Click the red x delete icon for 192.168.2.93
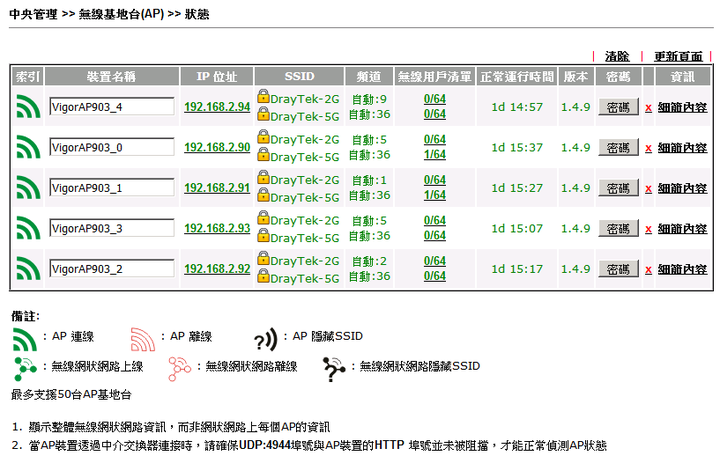This screenshot has width=720, height=456. [648, 229]
